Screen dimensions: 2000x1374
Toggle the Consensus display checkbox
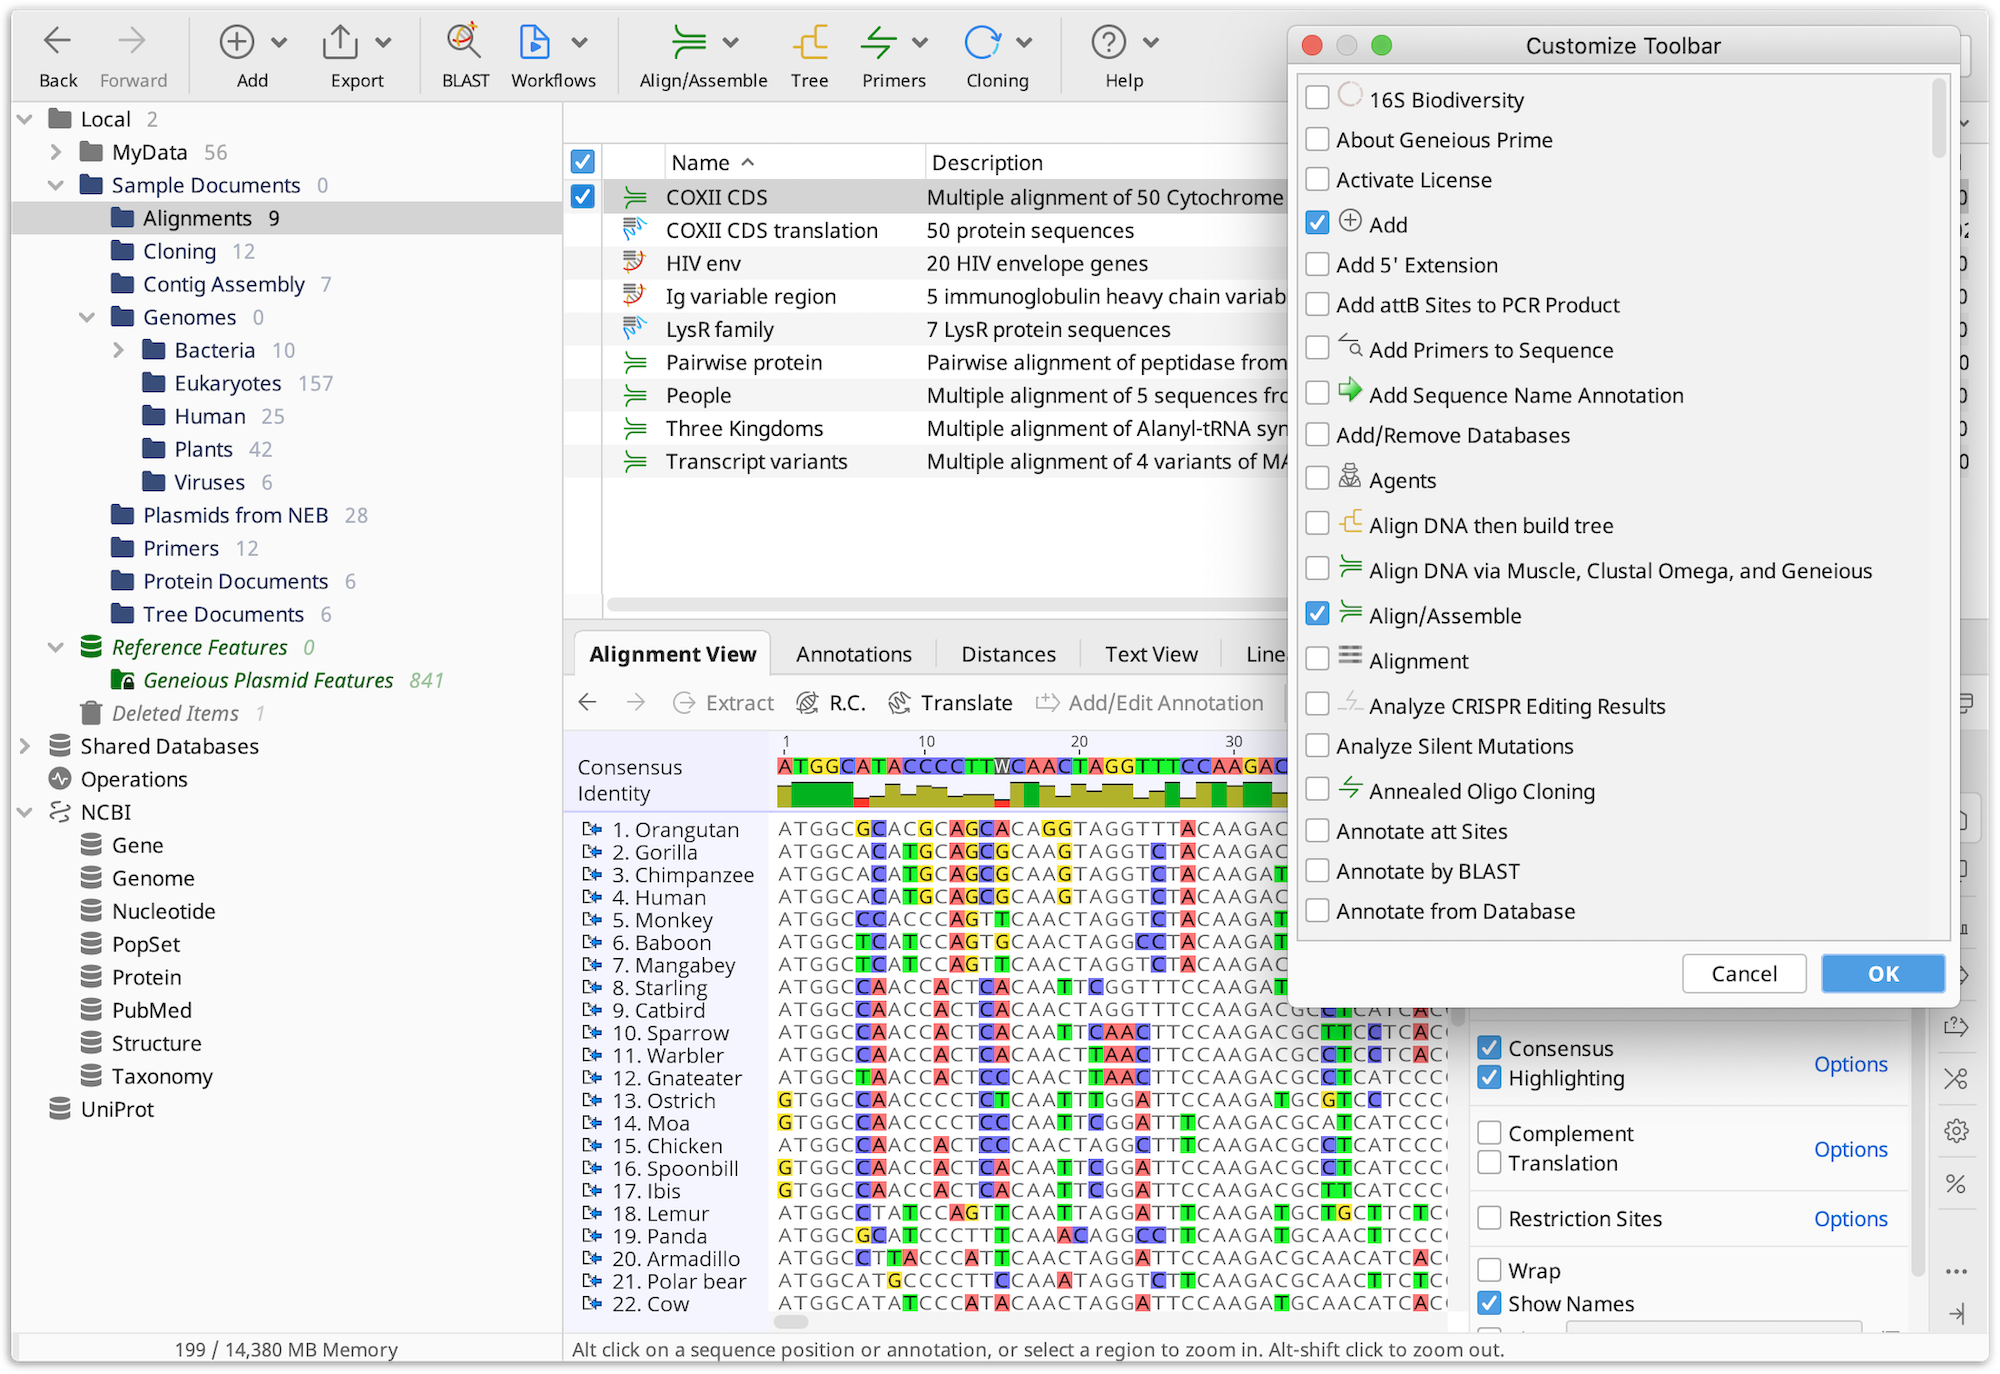point(1489,1048)
